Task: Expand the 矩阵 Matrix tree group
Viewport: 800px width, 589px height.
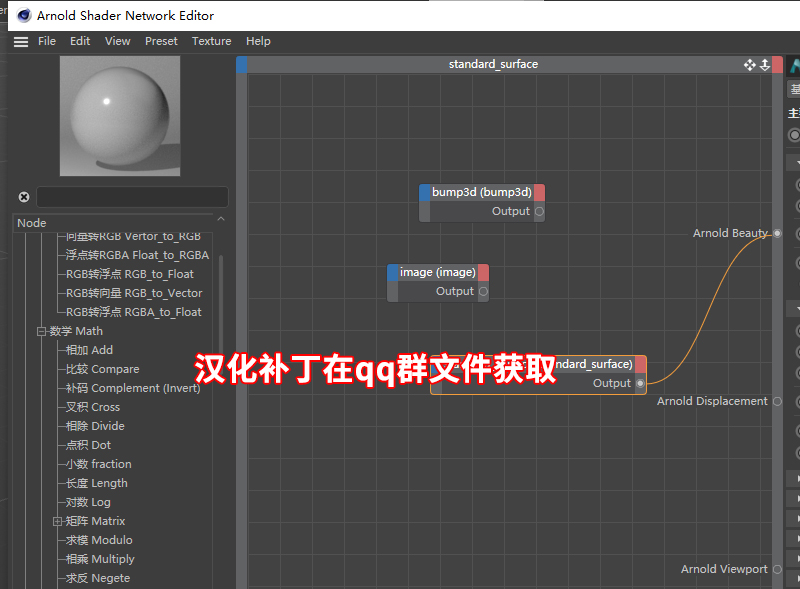Action: [58, 522]
